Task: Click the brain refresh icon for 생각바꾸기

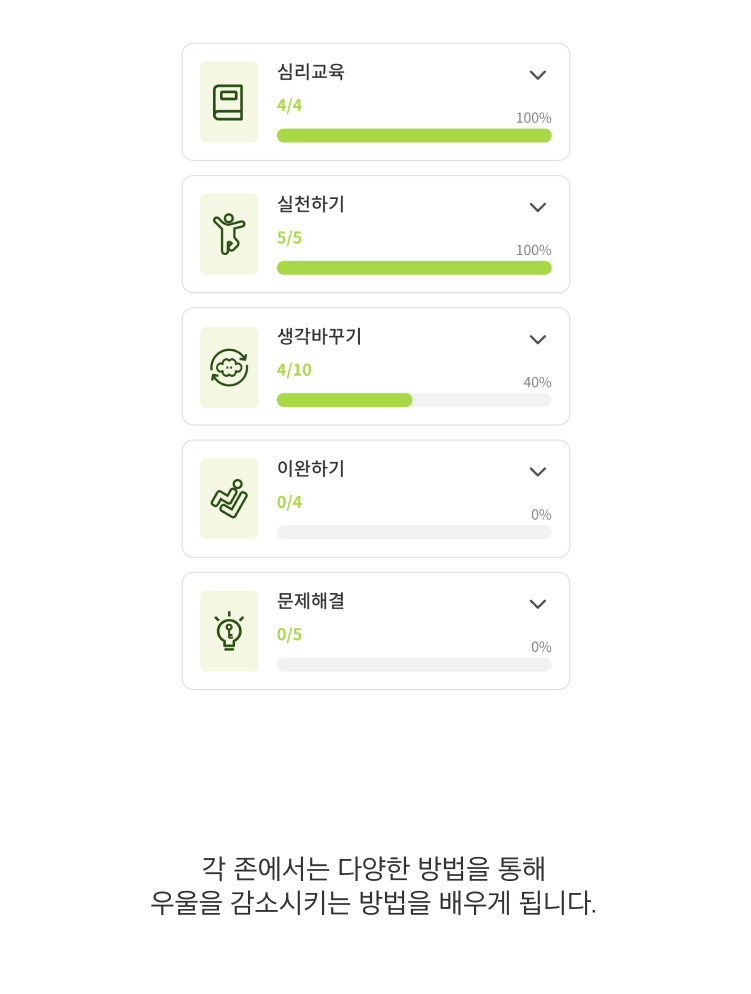Action: (x=229, y=367)
